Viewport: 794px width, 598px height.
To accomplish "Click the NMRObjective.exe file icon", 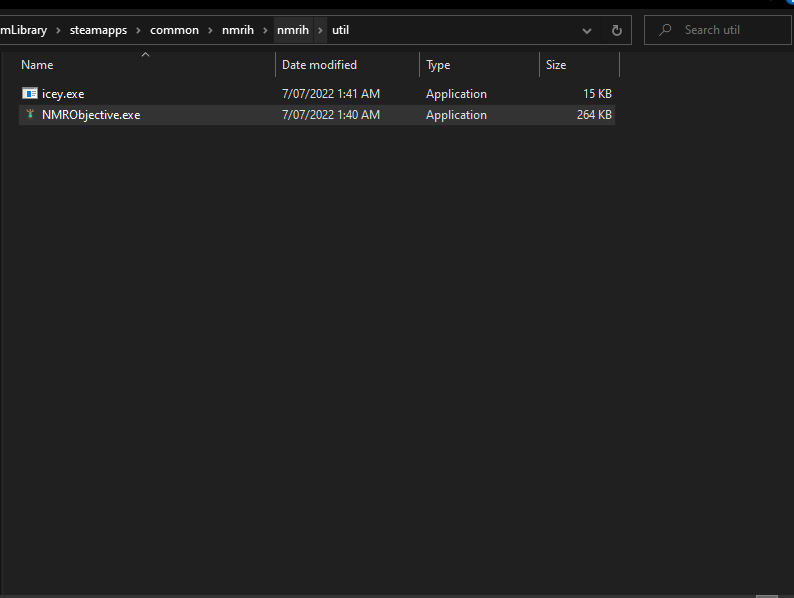I will click(x=30, y=114).
